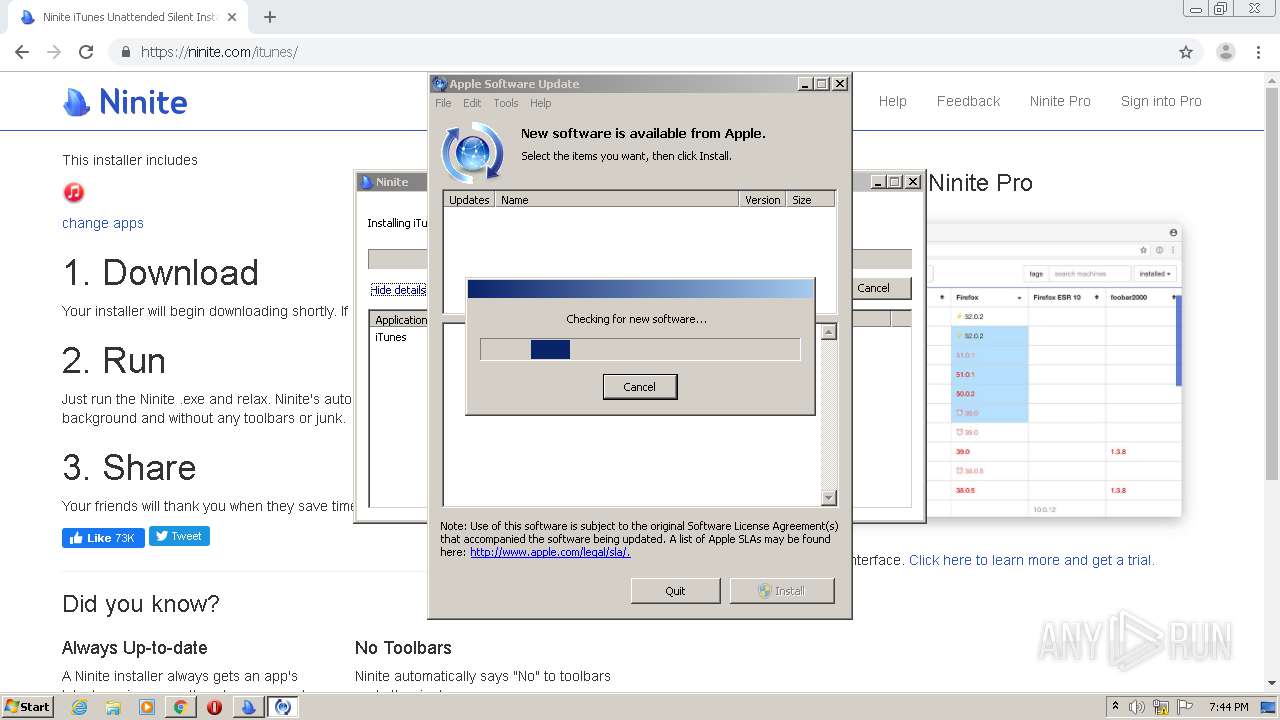1280x720 pixels.
Task: Open Help link in Ninite site header
Action: click(x=892, y=101)
